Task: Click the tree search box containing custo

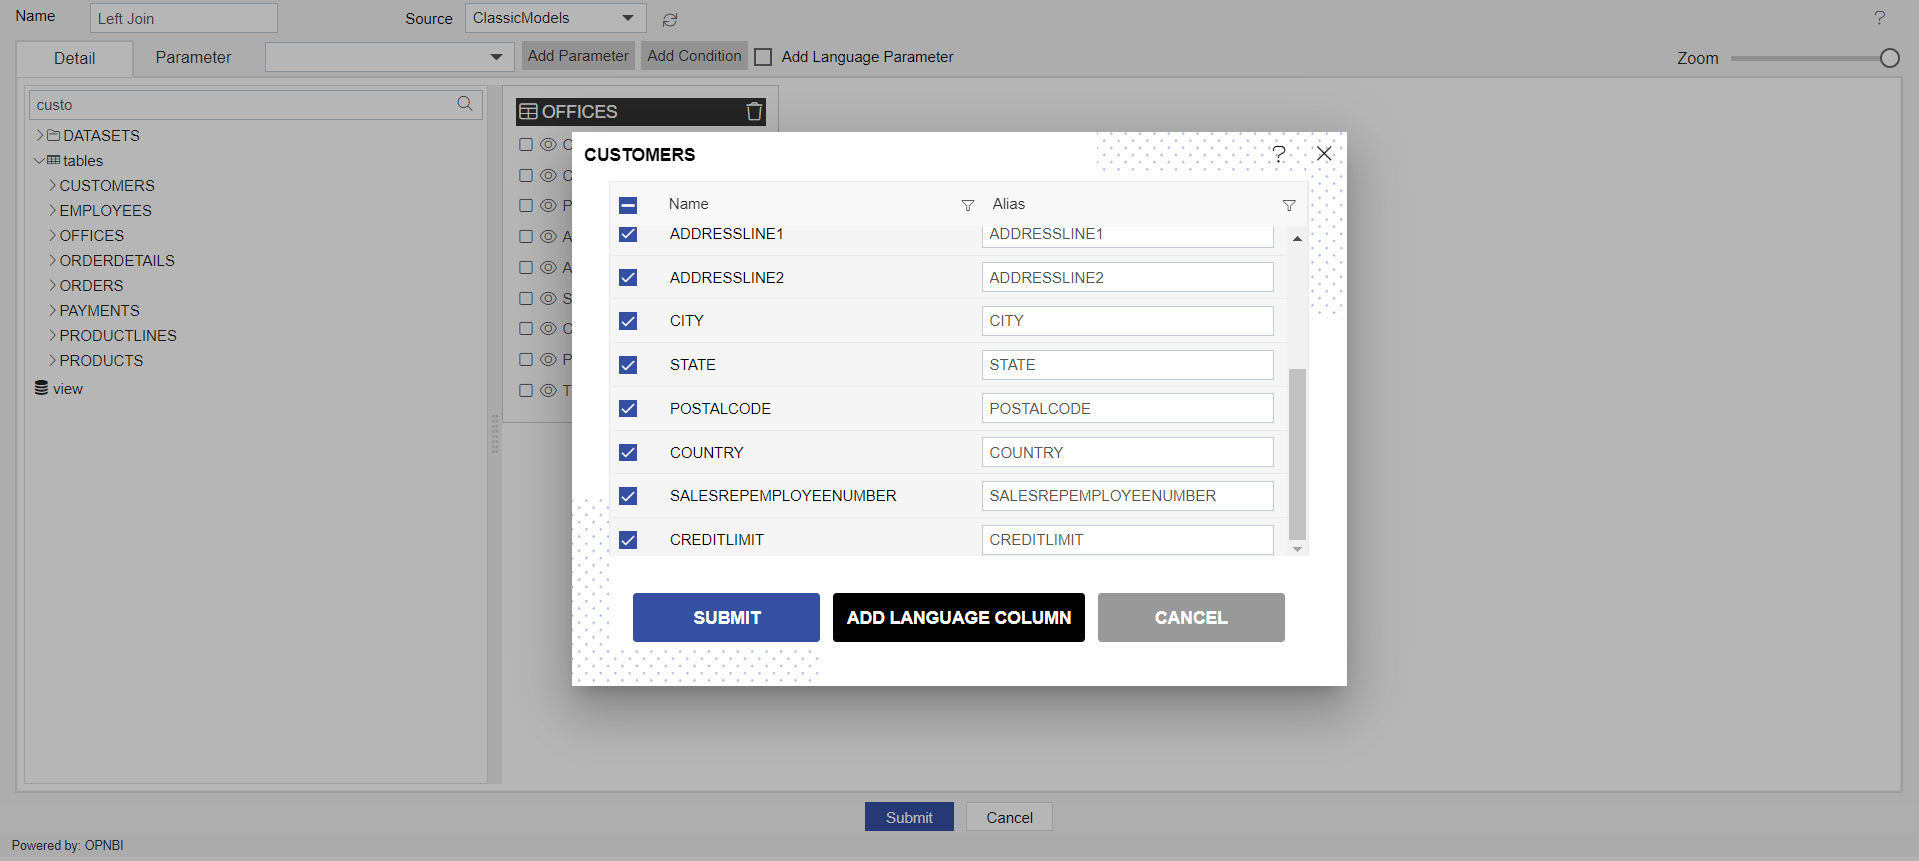Action: coord(255,105)
